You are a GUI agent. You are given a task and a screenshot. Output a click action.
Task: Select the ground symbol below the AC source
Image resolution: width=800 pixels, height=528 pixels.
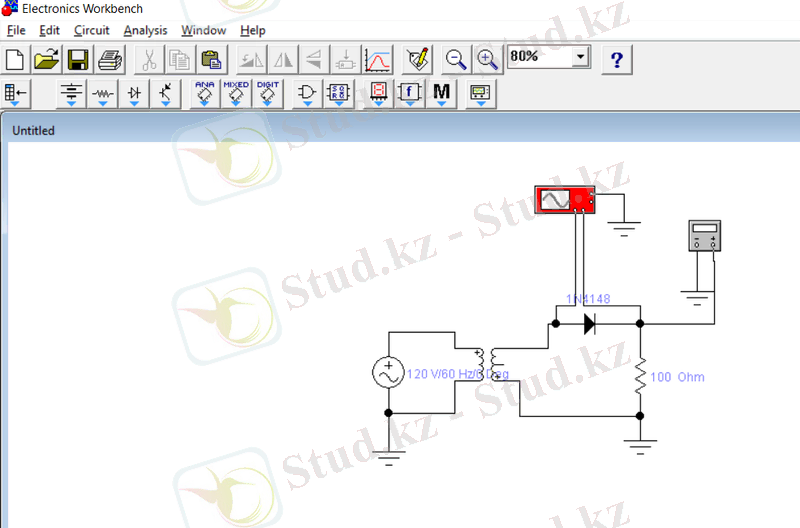click(389, 458)
